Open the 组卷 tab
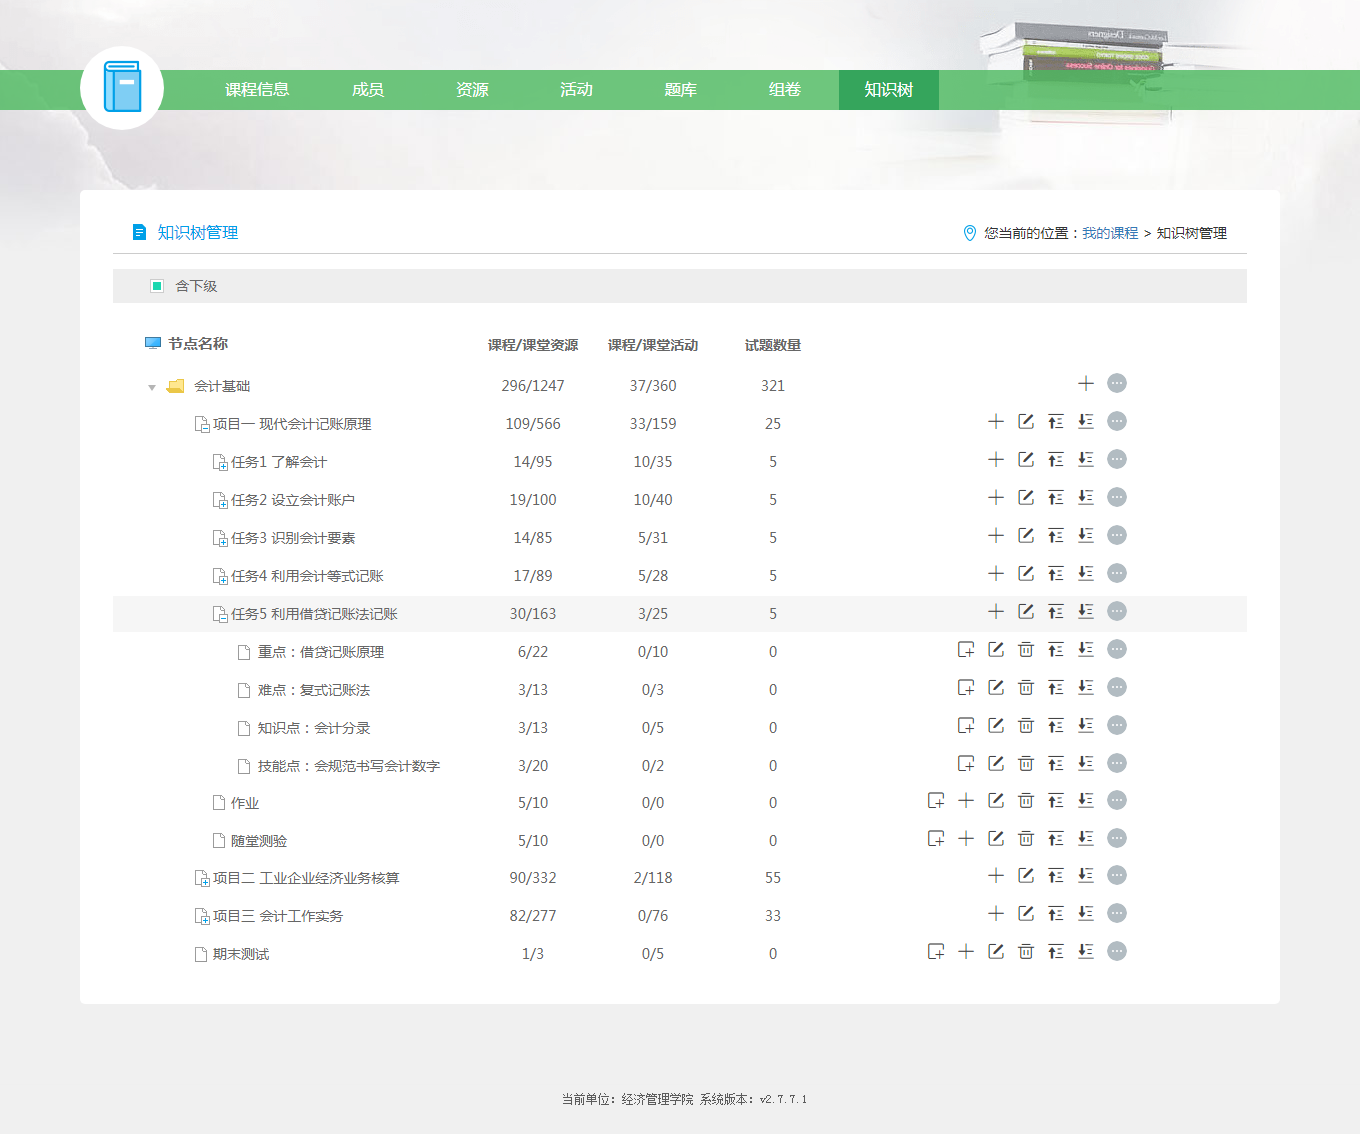1360x1134 pixels. pos(785,90)
